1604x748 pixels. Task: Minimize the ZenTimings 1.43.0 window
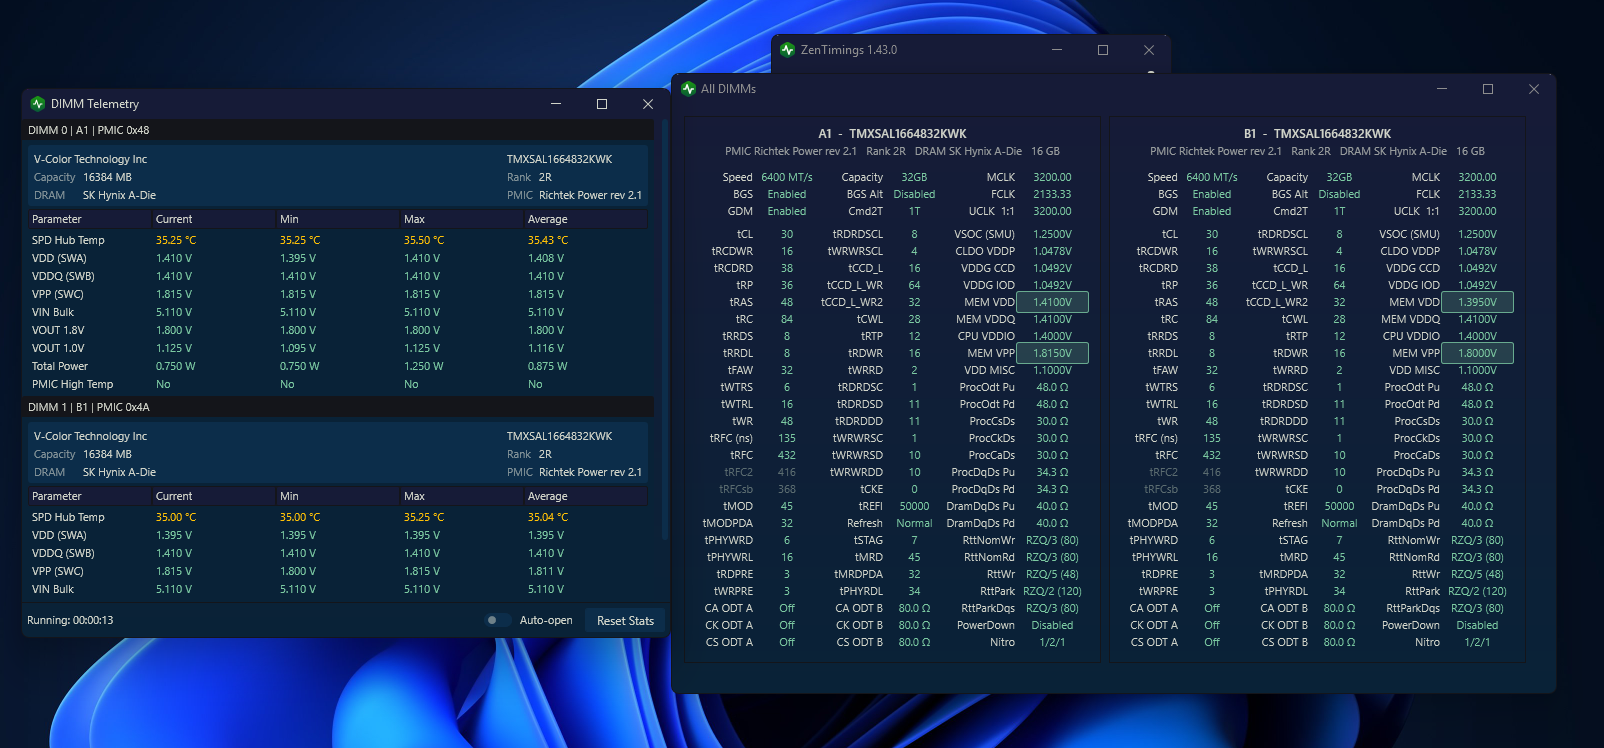tap(1057, 50)
